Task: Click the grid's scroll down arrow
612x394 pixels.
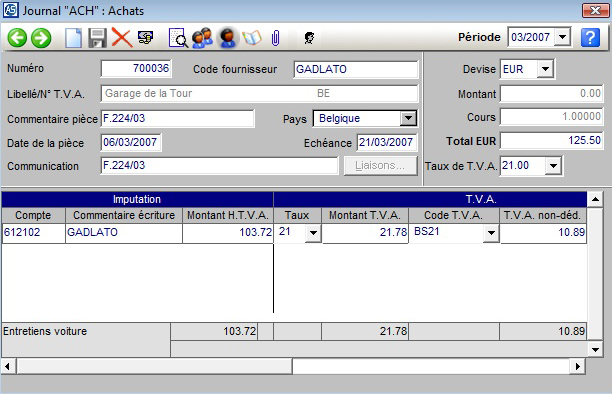Action: click(x=595, y=349)
